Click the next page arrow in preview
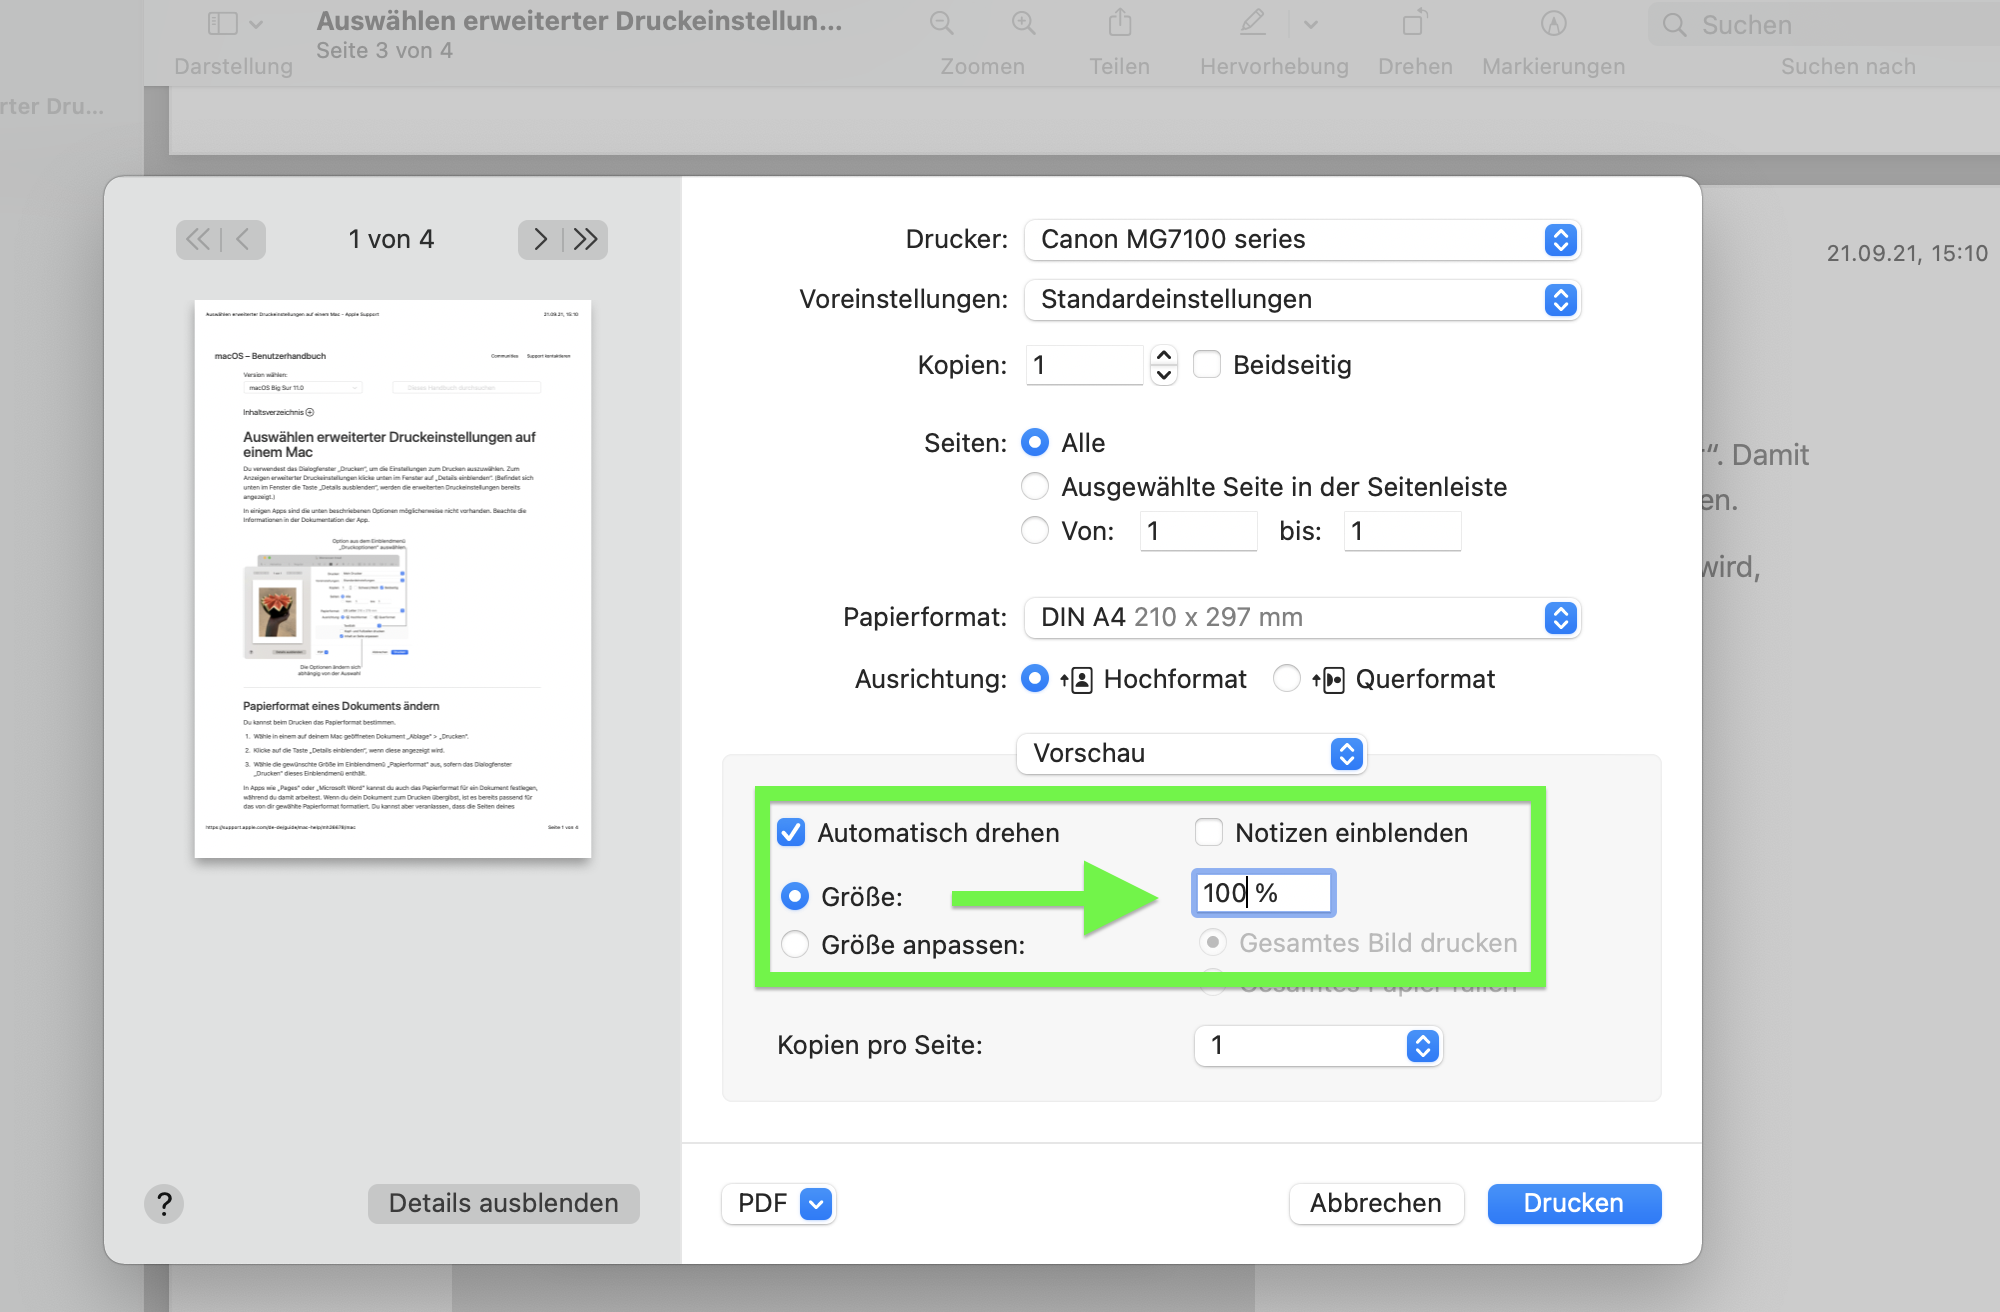2000x1312 pixels. tap(540, 239)
